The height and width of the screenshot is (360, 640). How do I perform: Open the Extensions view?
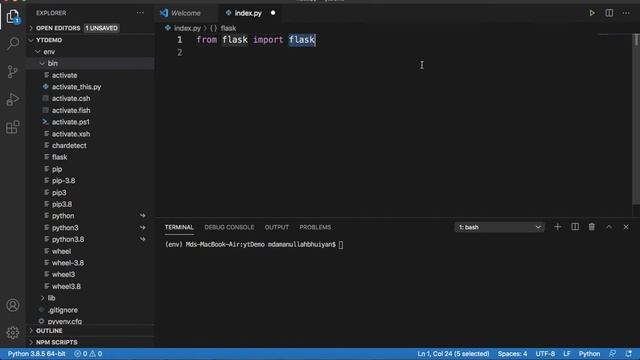(13, 127)
